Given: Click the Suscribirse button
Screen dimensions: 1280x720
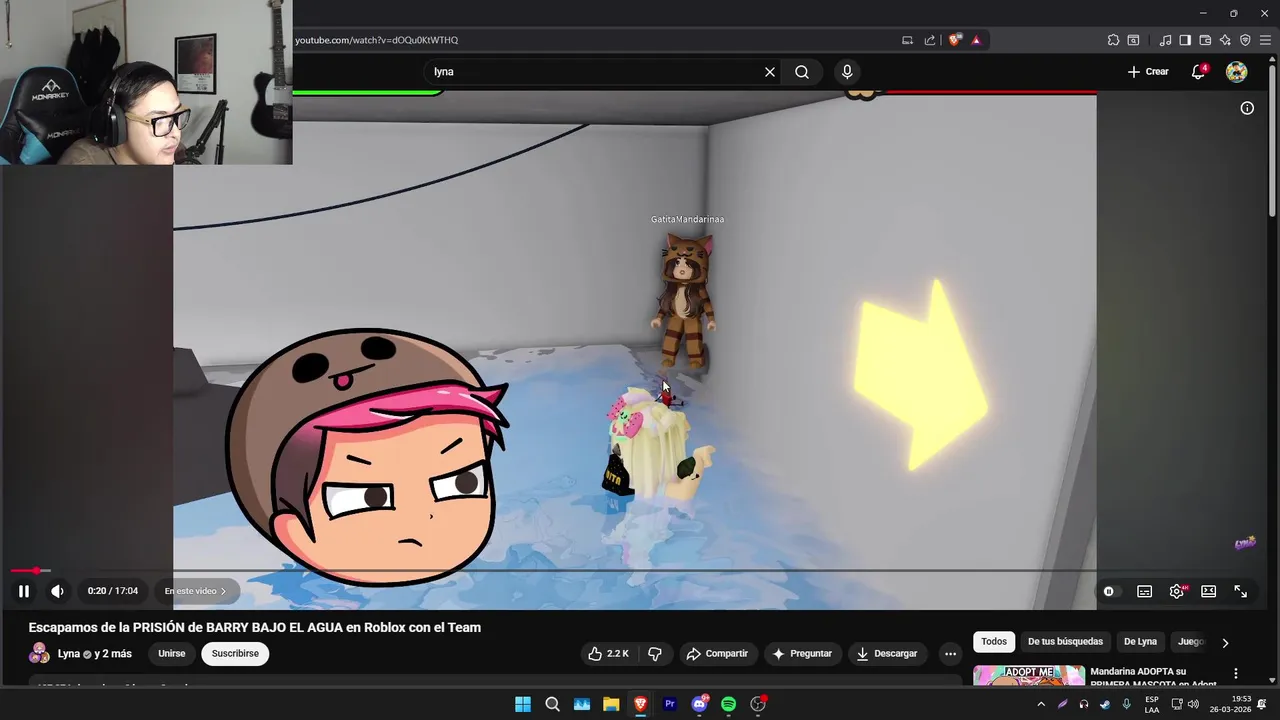Looking at the screenshot, I should [x=235, y=653].
